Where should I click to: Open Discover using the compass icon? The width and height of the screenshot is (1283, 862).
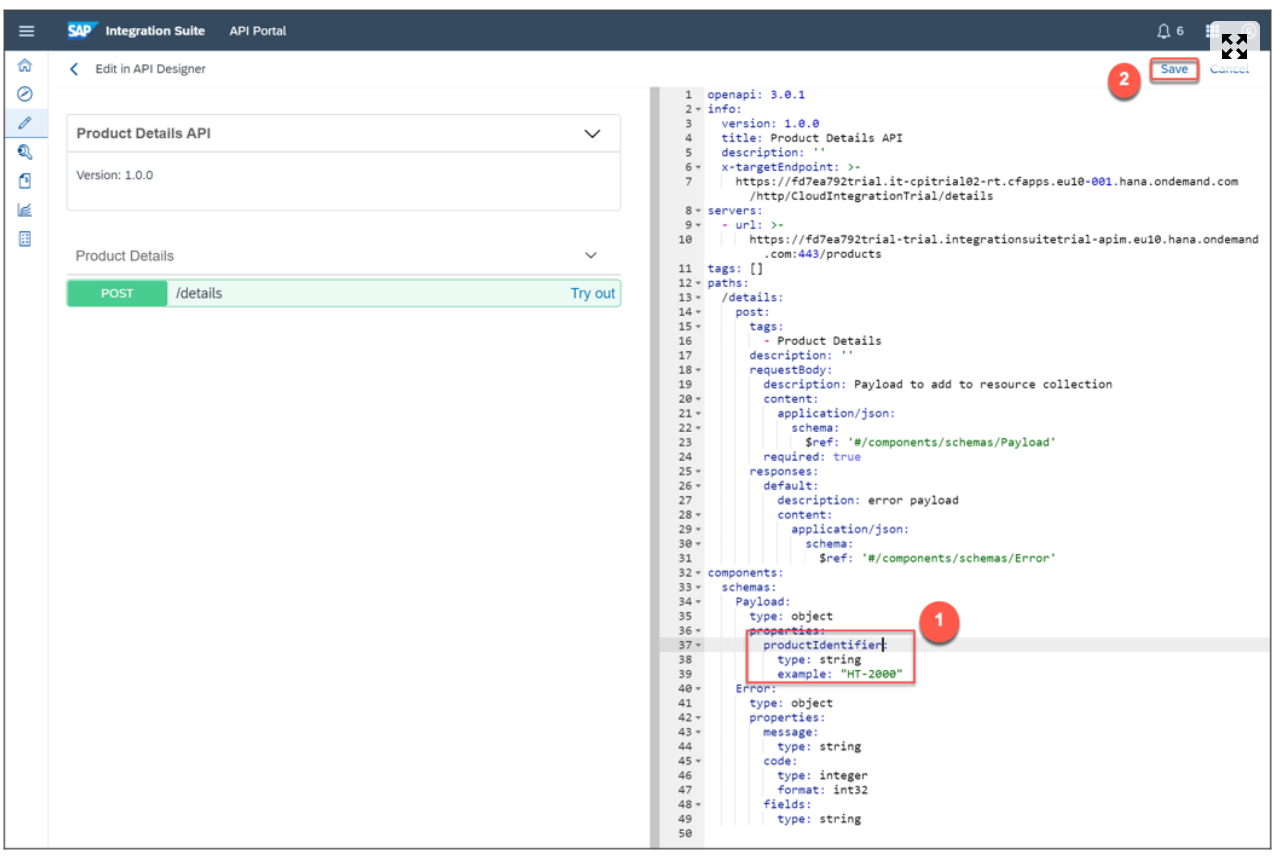[27, 93]
